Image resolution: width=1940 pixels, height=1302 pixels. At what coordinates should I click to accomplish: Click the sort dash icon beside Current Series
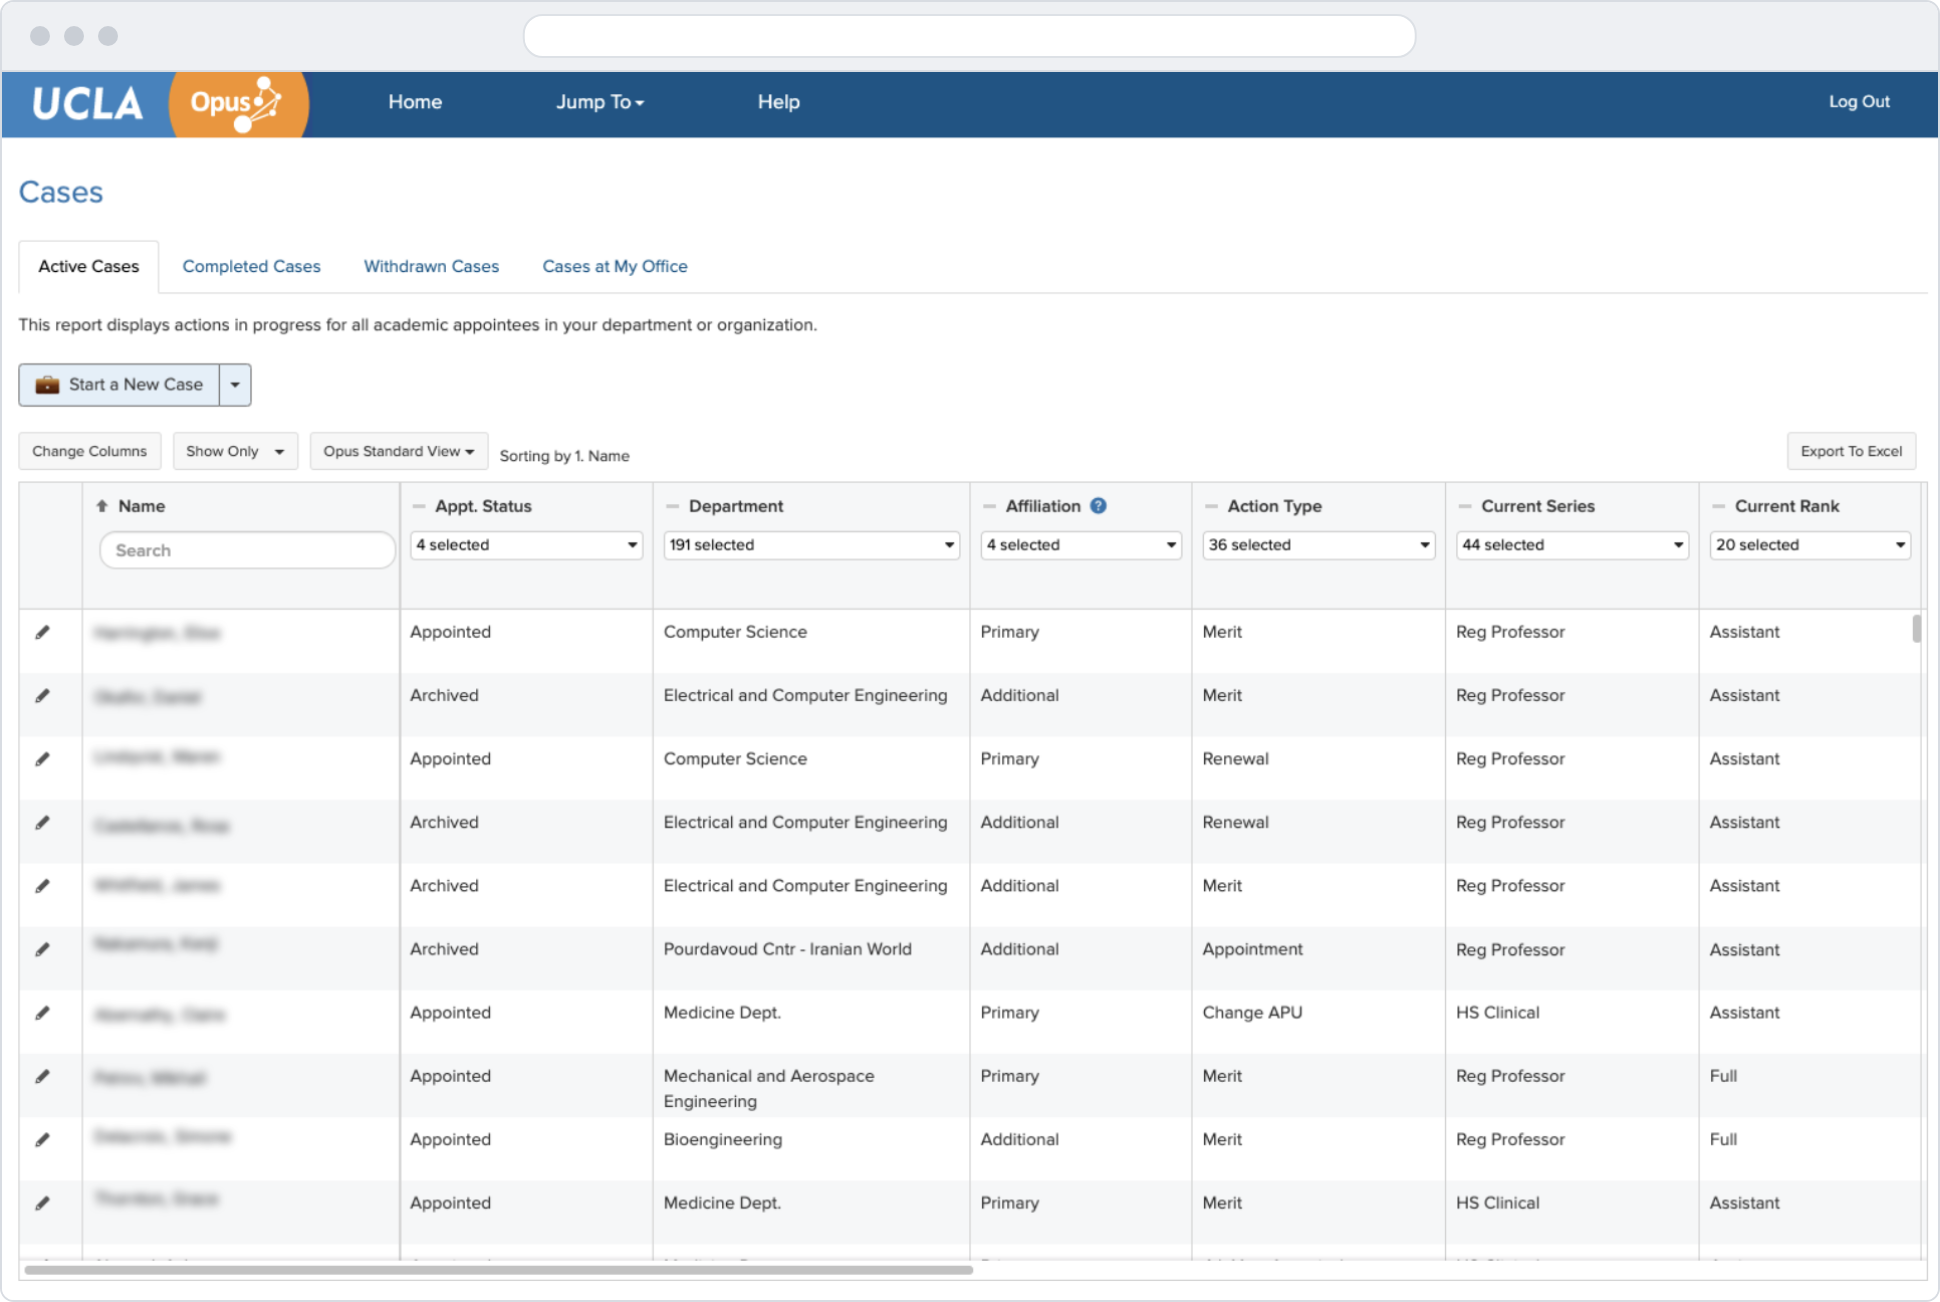(x=1465, y=506)
